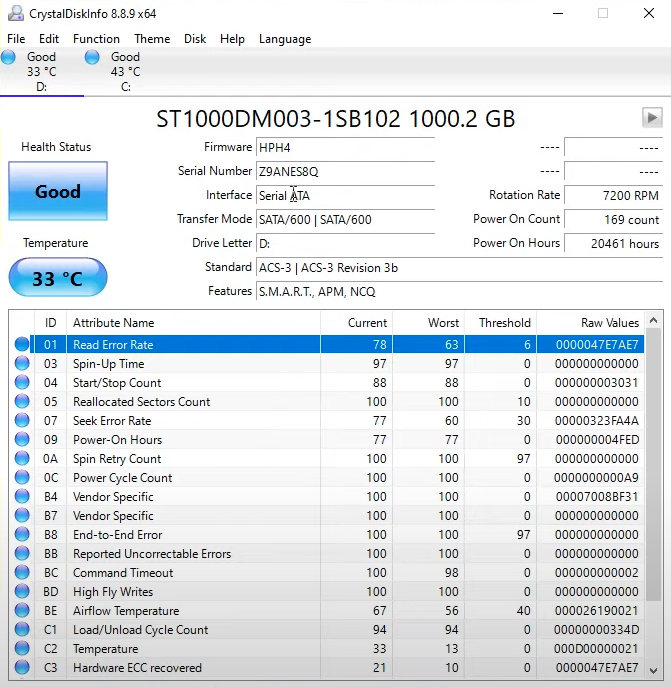Viewport: 671px width, 688px height.
Task: Switch to the D: disk tab at 33 °C
Action: coord(42,72)
